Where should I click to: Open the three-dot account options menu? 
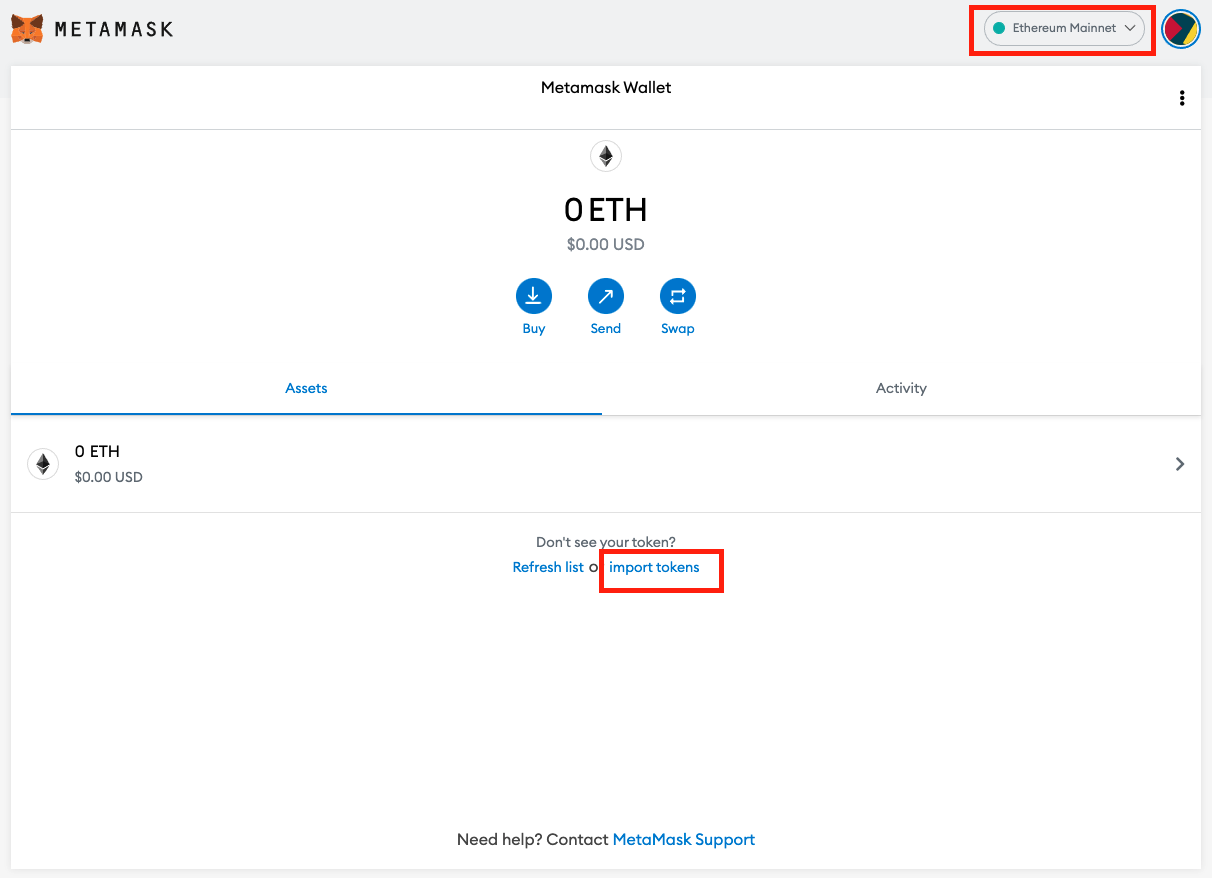point(1182,98)
